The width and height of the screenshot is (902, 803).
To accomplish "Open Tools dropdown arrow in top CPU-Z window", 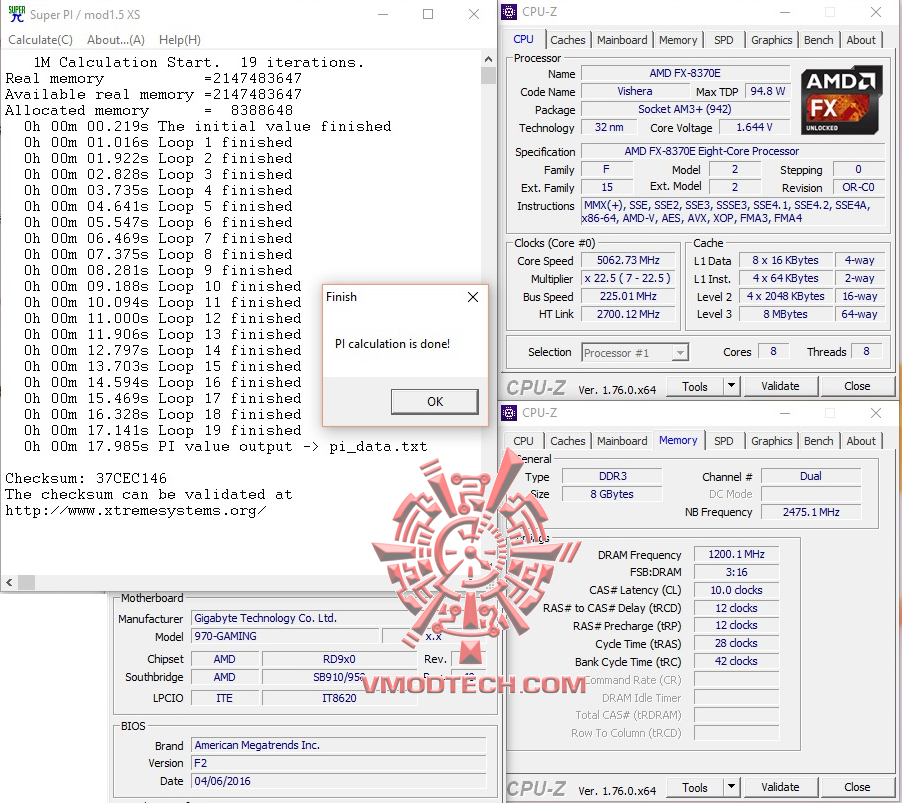I will [x=731, y=385].
